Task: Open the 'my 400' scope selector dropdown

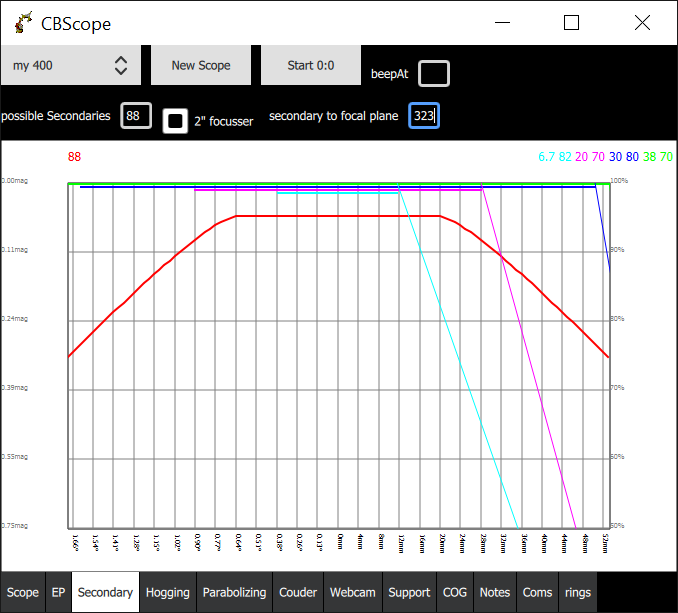Action: click(71, 65)
